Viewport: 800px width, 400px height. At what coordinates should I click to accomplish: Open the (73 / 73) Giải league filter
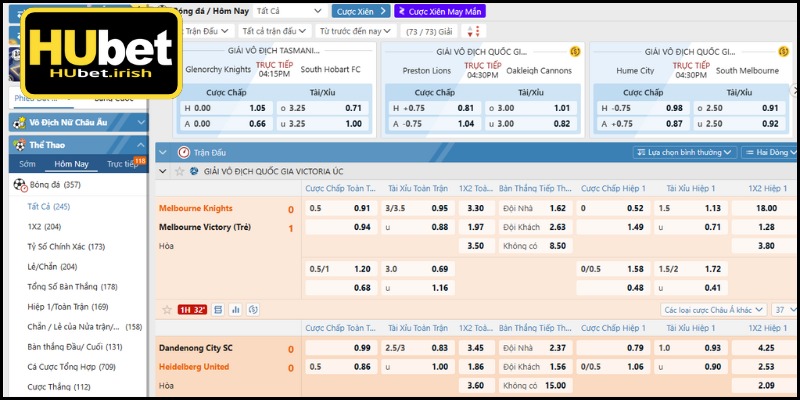429,31
